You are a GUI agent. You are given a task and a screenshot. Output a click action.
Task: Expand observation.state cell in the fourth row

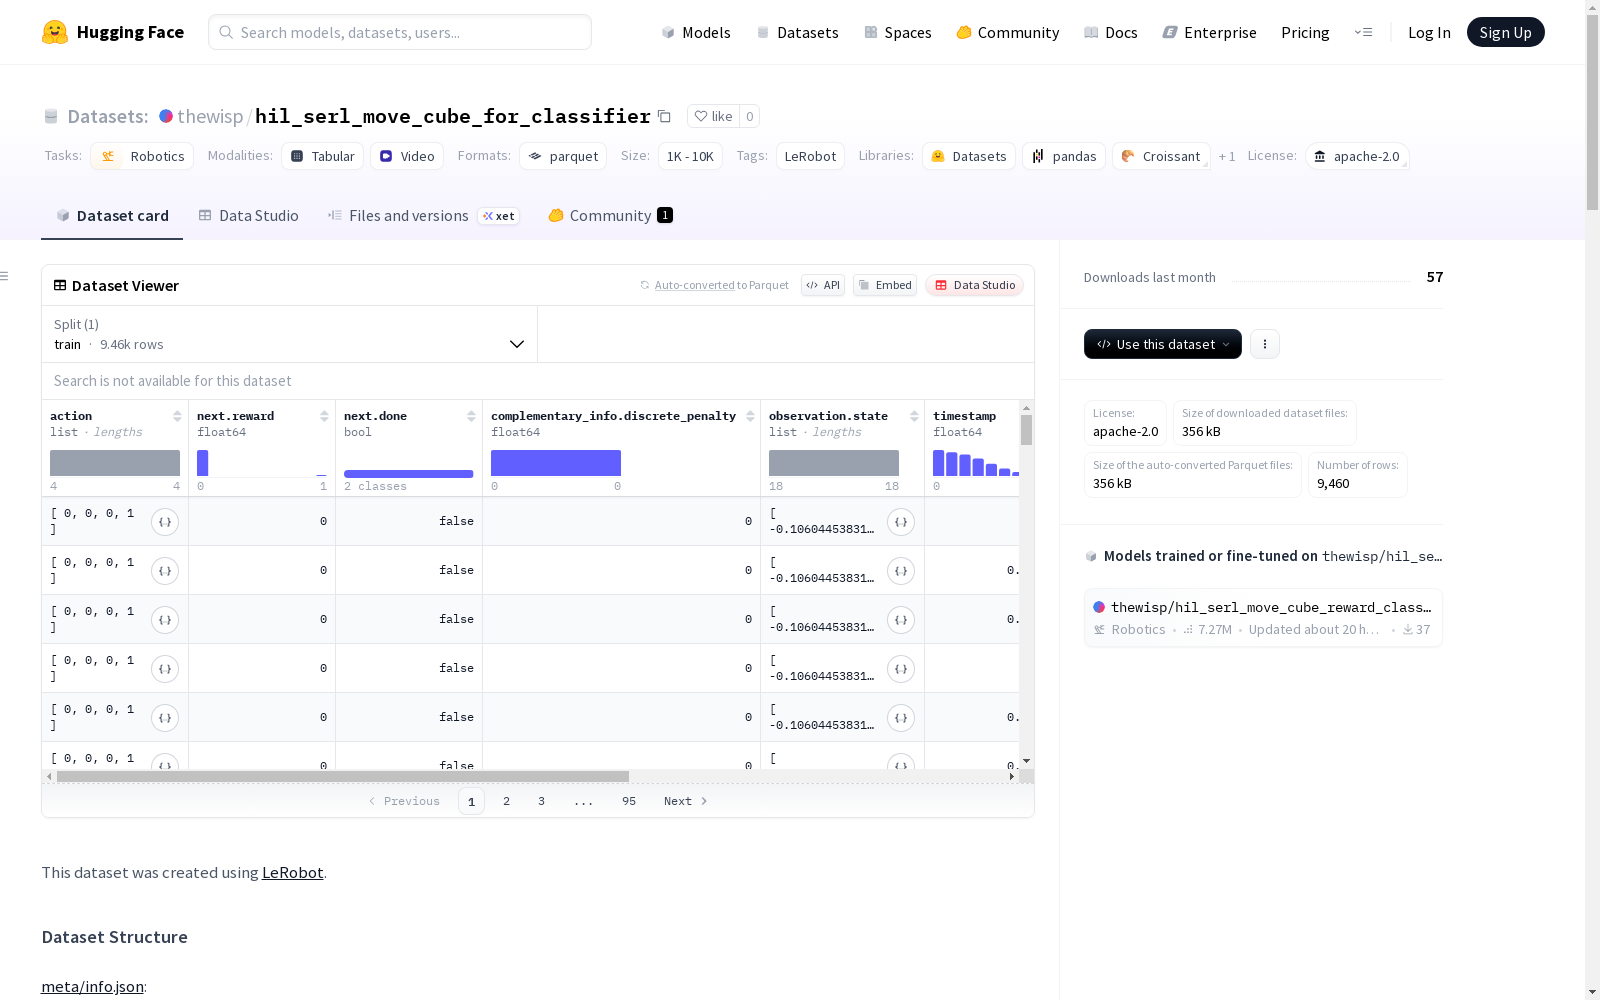[x=901, y=669]
